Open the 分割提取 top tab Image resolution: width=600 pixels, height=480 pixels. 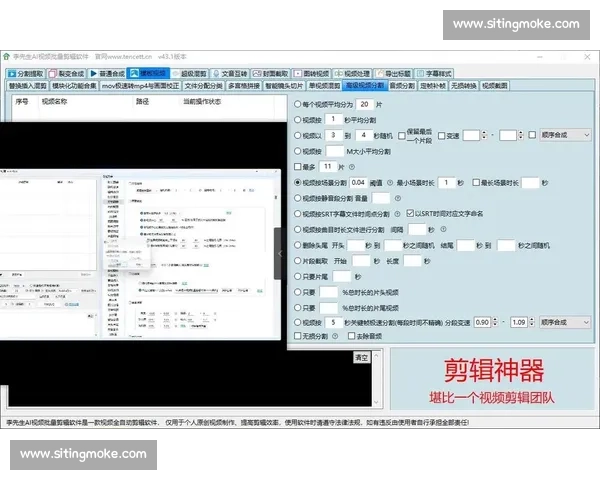[x=26, y=73]
